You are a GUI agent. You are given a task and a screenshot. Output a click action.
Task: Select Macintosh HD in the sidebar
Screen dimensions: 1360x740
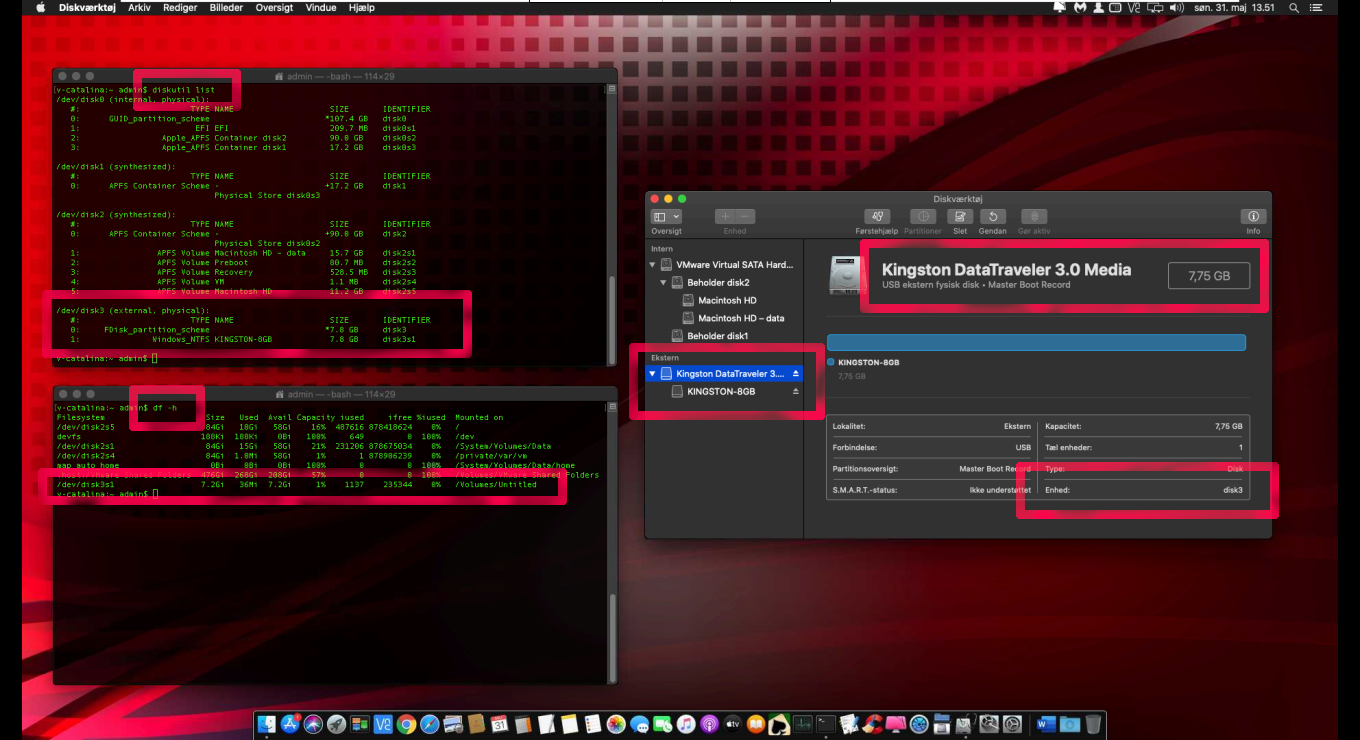[x=727, y=301]
